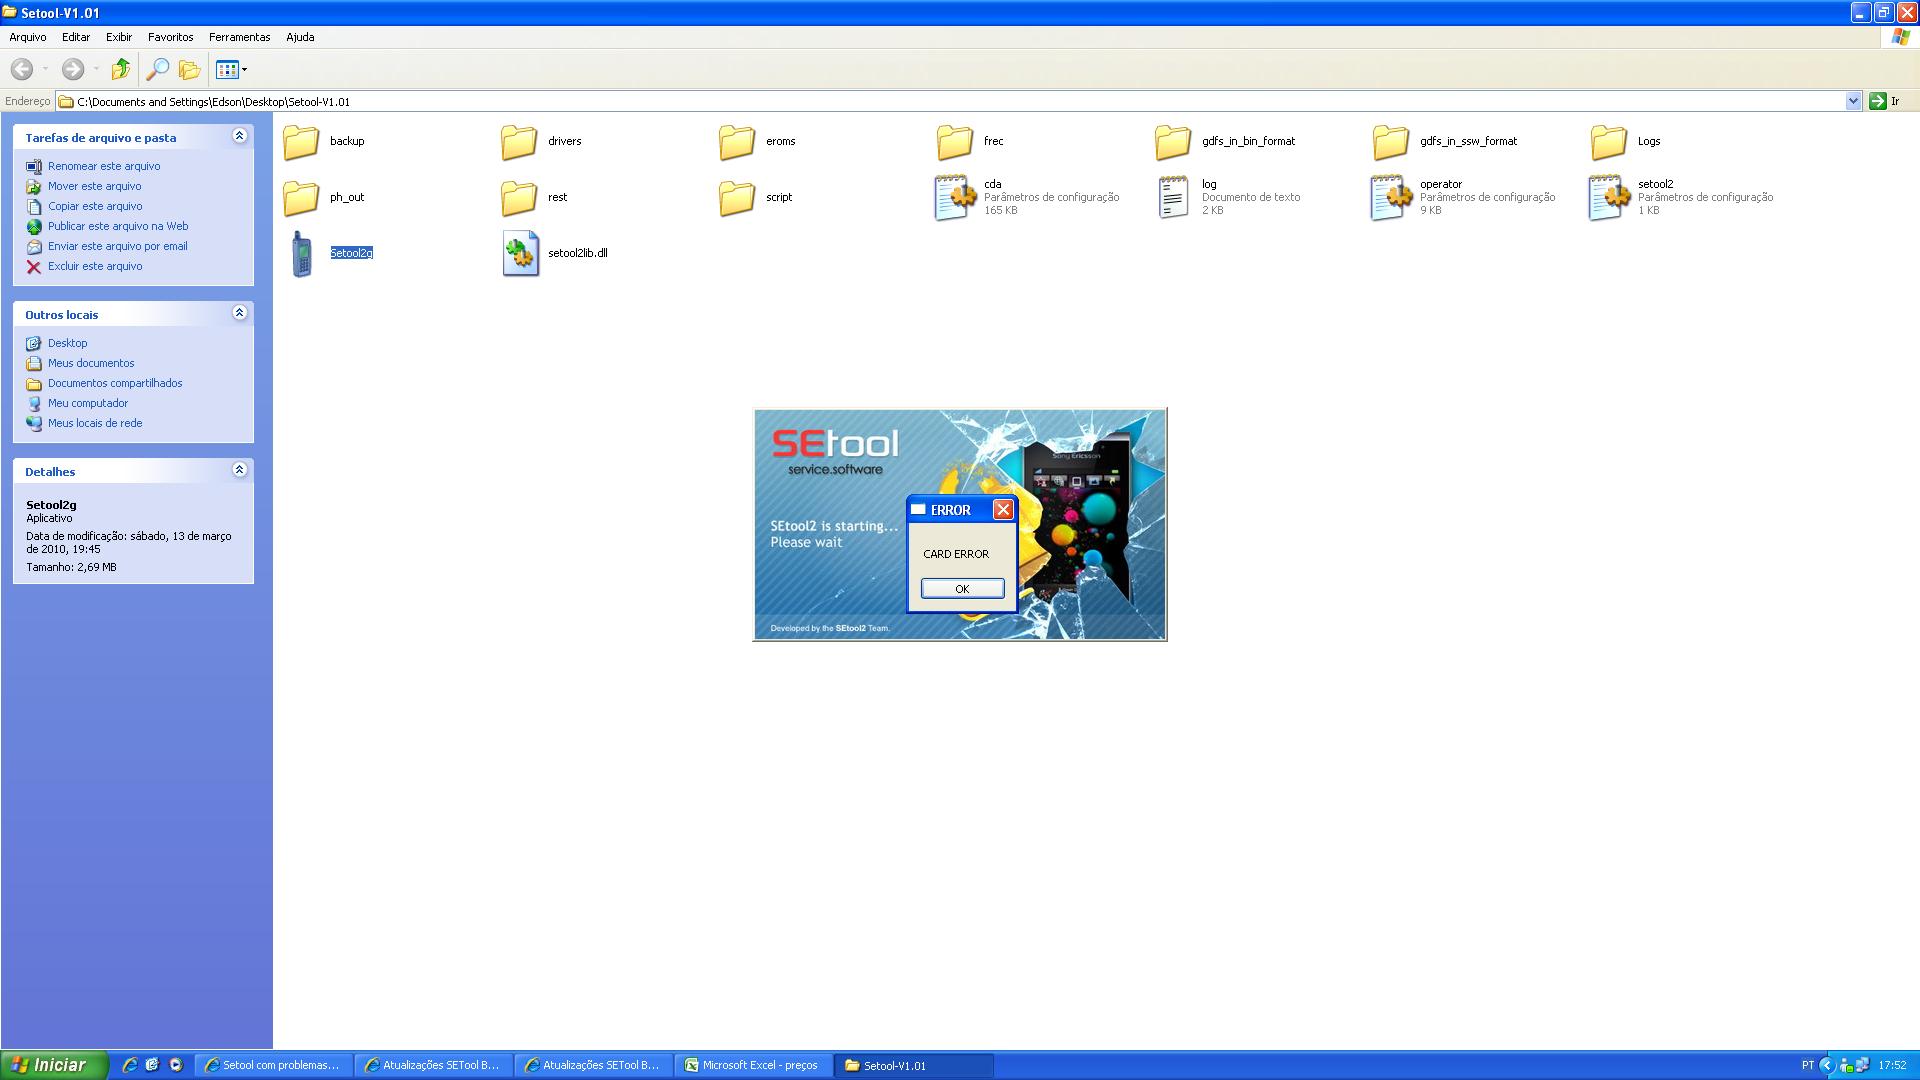Select the script folder icon

click(x=737, y=198)
